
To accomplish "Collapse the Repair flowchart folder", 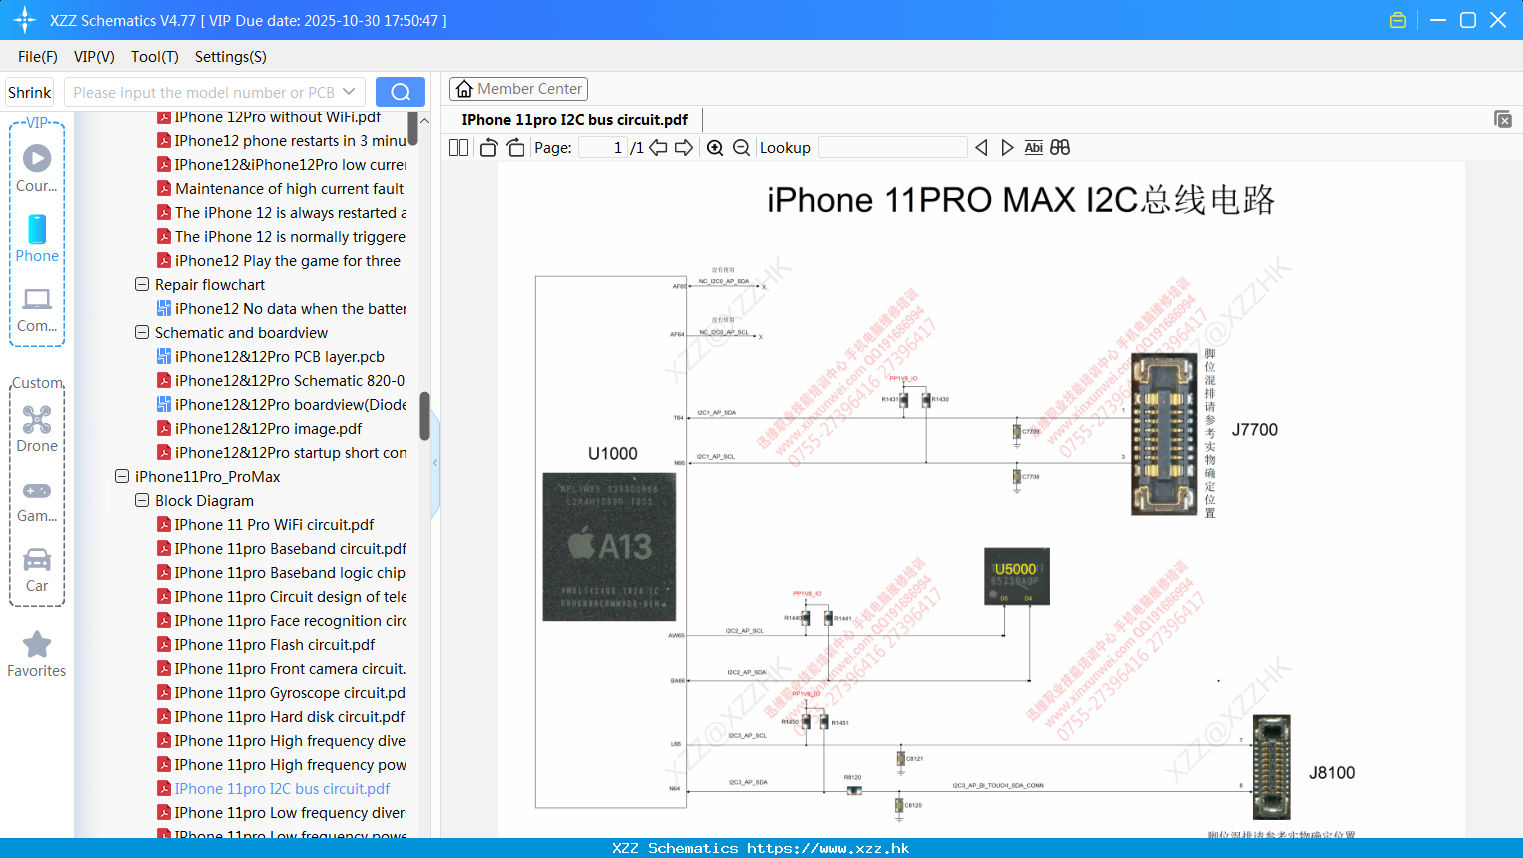I will pyautogui.click(x=142, y=284).
